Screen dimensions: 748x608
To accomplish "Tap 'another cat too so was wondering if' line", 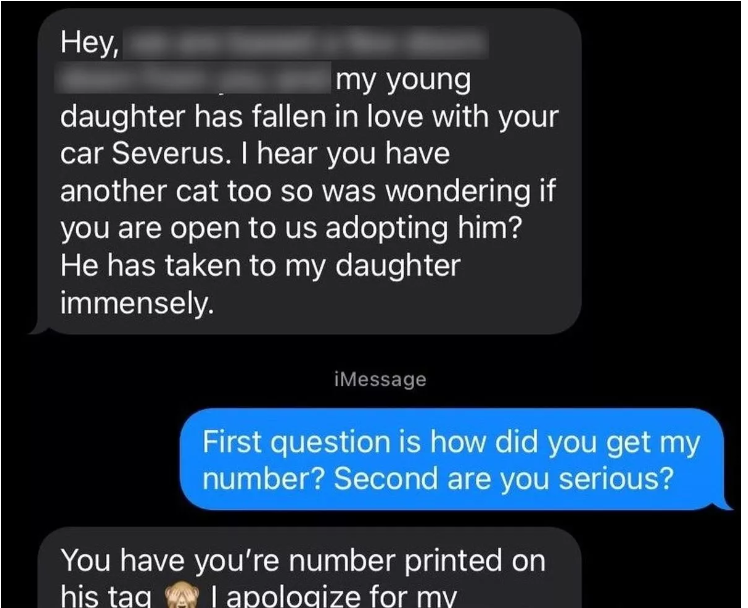I will coord(308,191).
